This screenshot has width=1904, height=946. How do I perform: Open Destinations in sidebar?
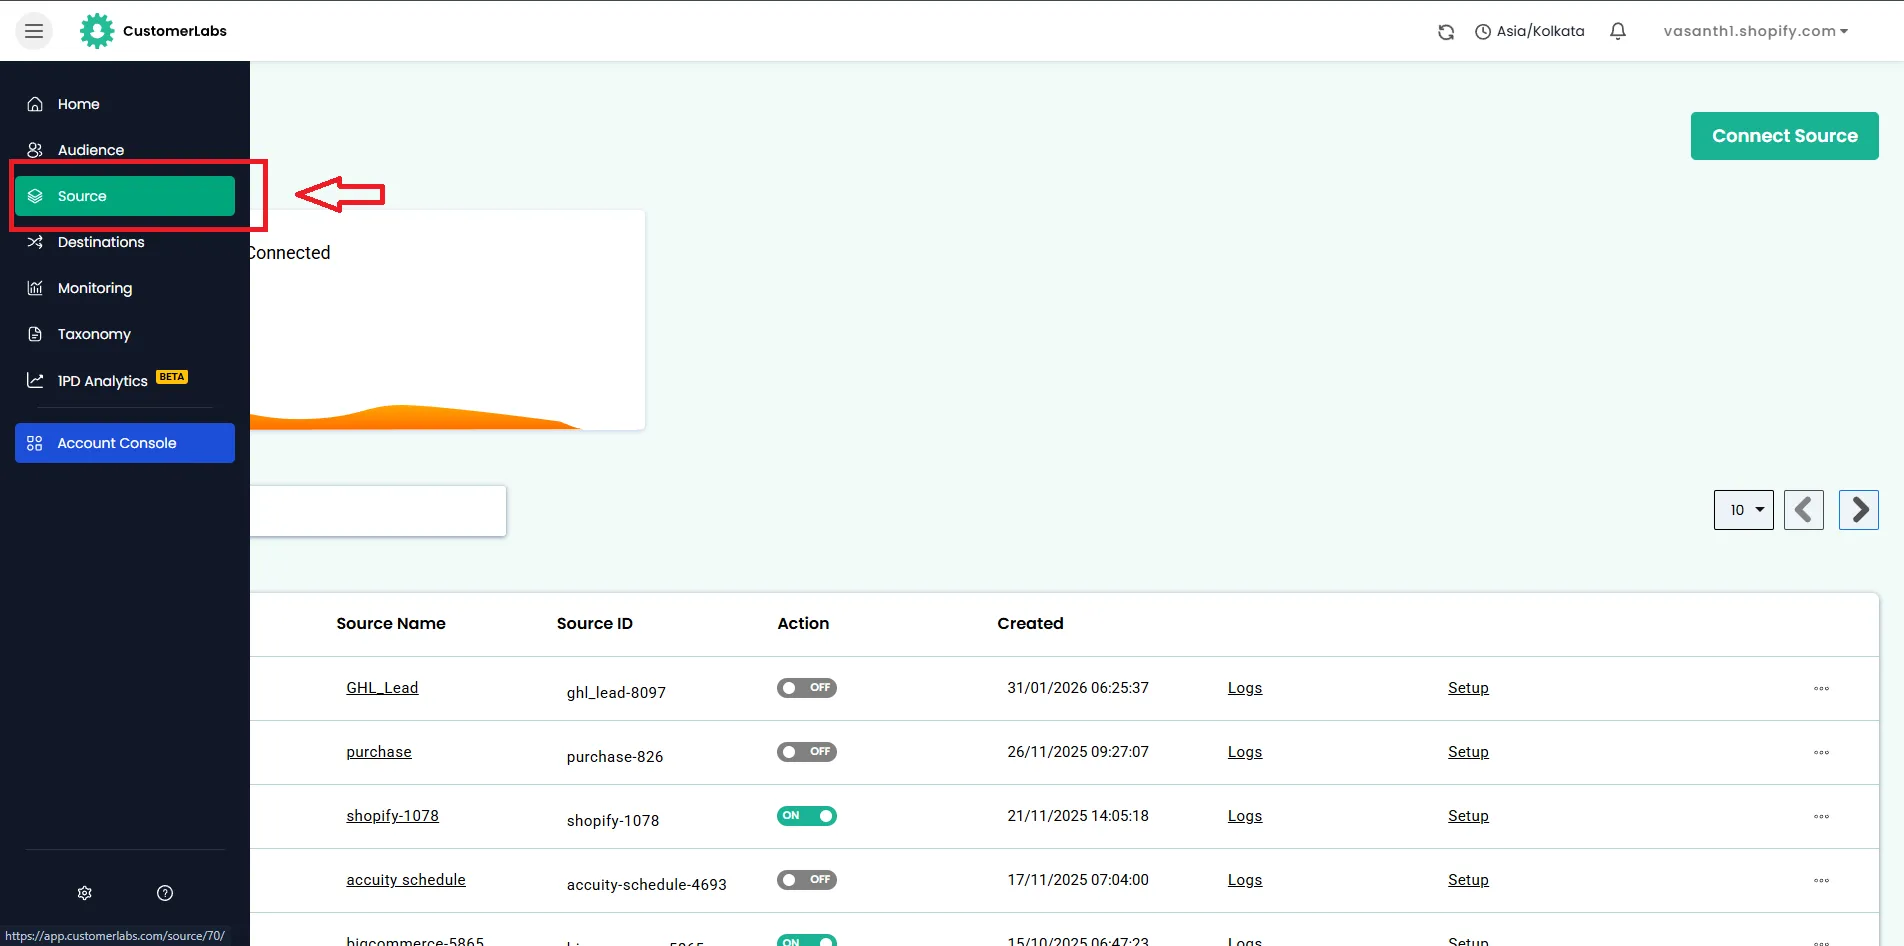click(125, 242)
